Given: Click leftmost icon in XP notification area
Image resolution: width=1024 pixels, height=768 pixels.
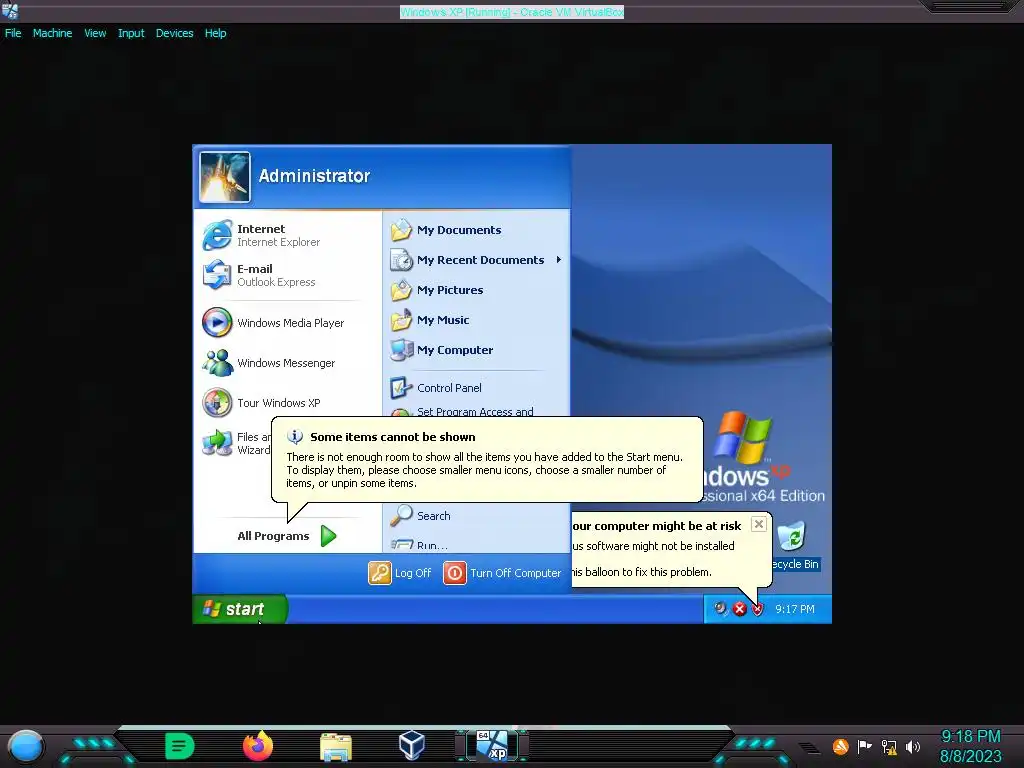Looking at the screenshot, I should click(x=720, y=609).
